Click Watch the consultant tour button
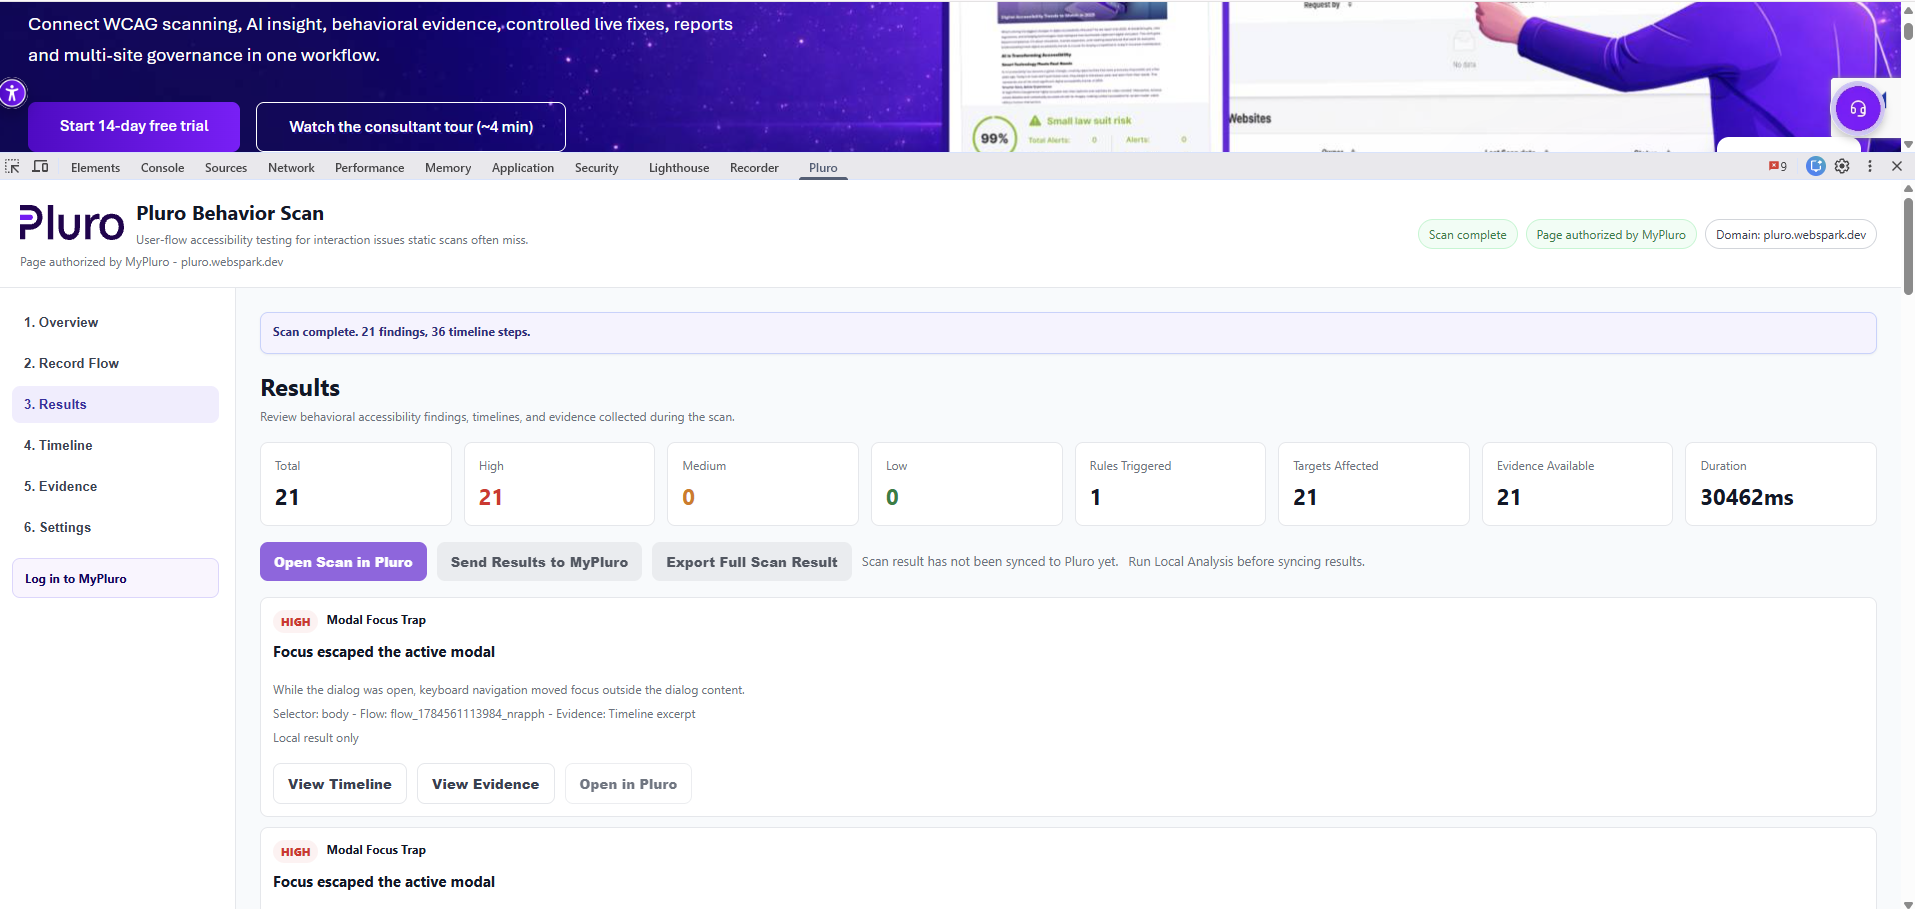The image size is (1915, 909). click(411, 127)
